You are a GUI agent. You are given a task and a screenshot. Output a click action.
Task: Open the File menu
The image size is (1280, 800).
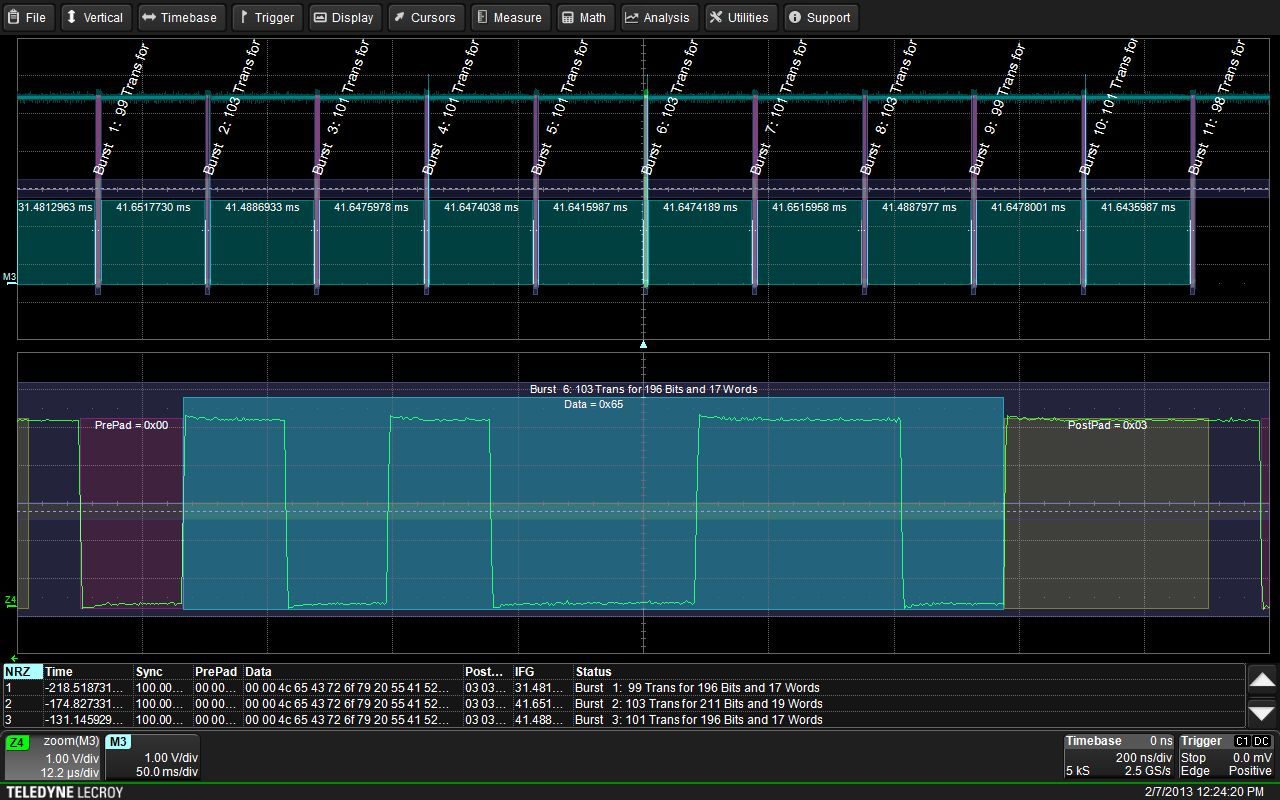point(28,17)
